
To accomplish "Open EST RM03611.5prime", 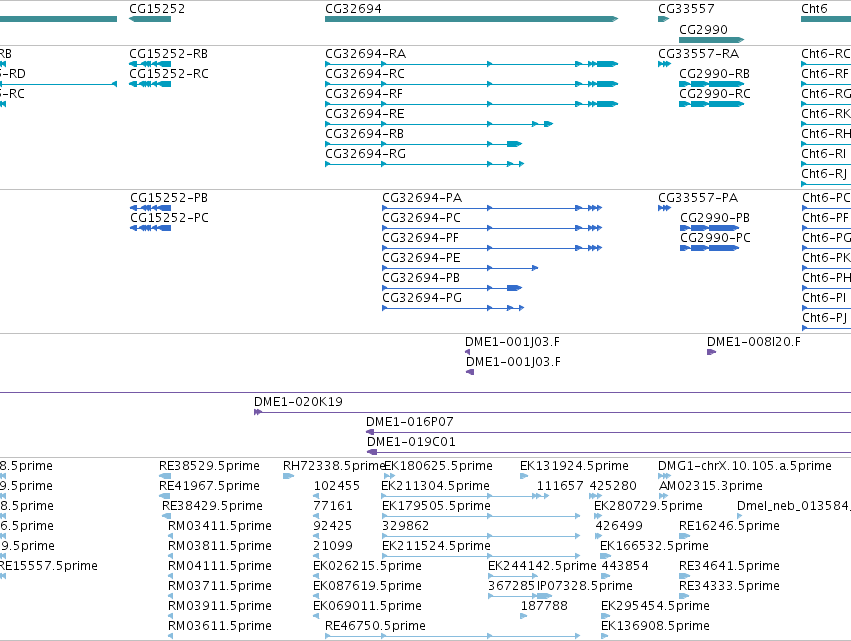I will tap(220, 627).
